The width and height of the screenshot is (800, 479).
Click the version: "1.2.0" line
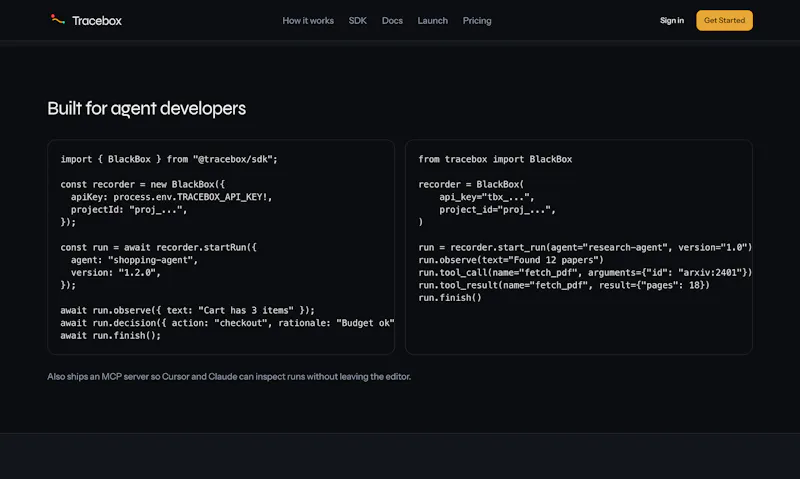tap(116, 272)
